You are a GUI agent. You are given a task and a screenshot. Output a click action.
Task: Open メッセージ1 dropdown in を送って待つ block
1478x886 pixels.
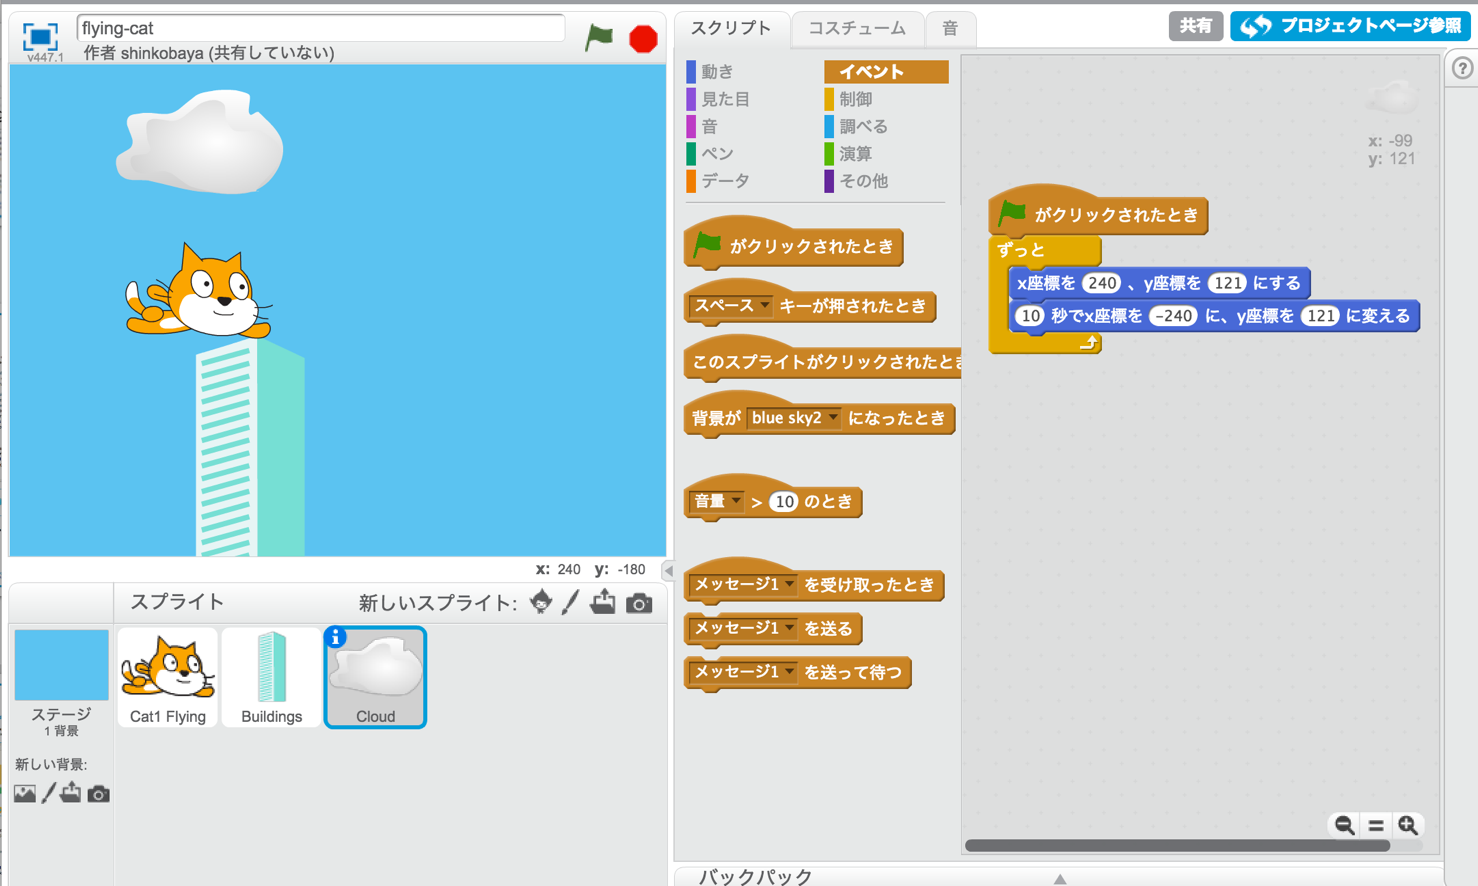(x=790, y=672)
